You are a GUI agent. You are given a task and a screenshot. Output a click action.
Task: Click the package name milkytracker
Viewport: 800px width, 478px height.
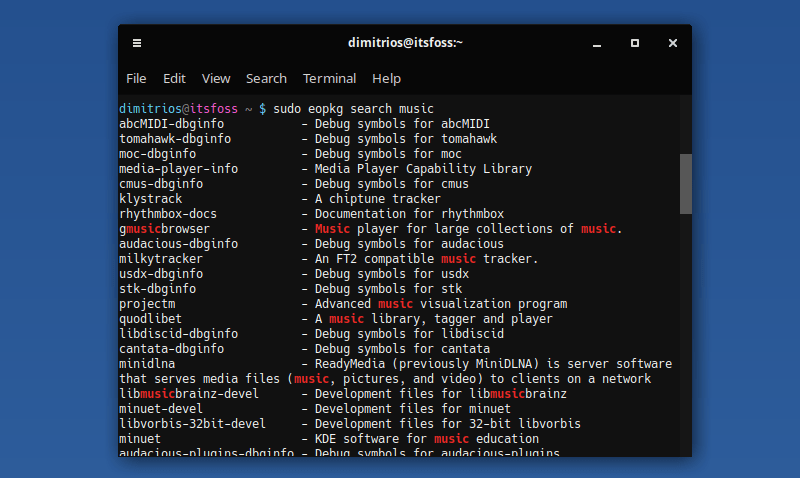coord(161,259)
